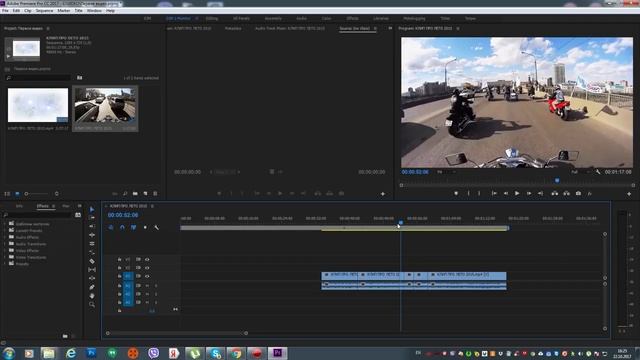Switch to Audio Track Mixer tab

click(x=290, y=29)
